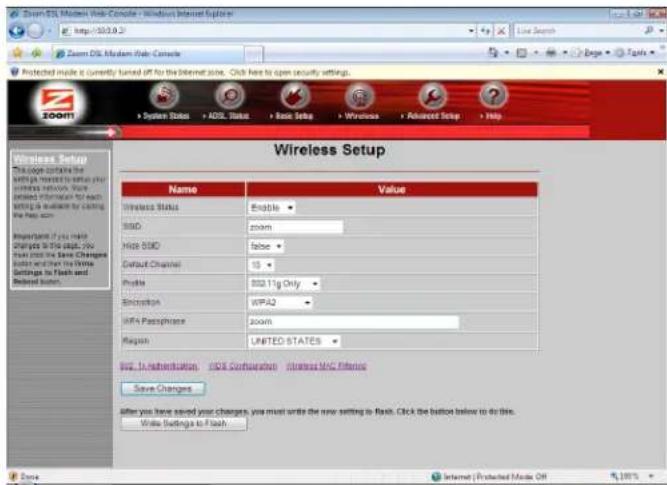Click the Favorites star icon

17,53
